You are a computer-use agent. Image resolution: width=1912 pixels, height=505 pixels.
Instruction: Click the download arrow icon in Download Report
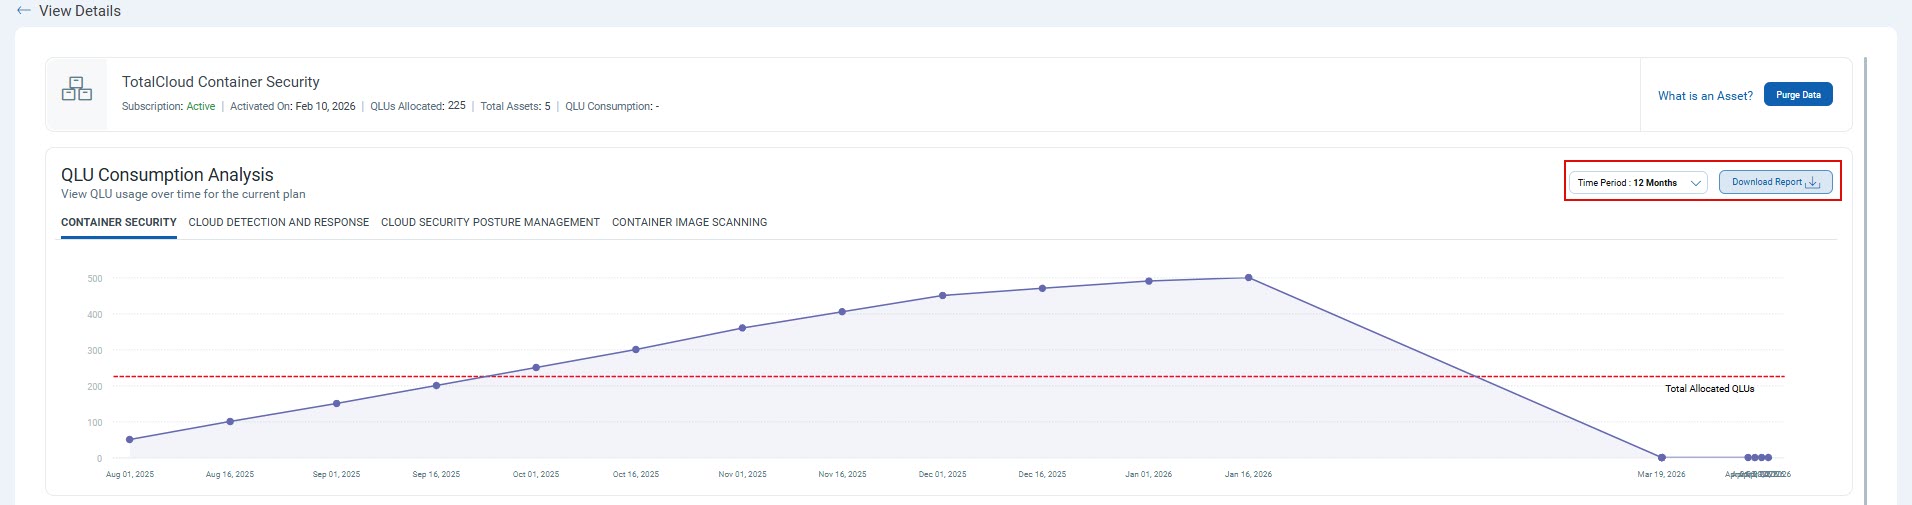[x=1814, y=182]
